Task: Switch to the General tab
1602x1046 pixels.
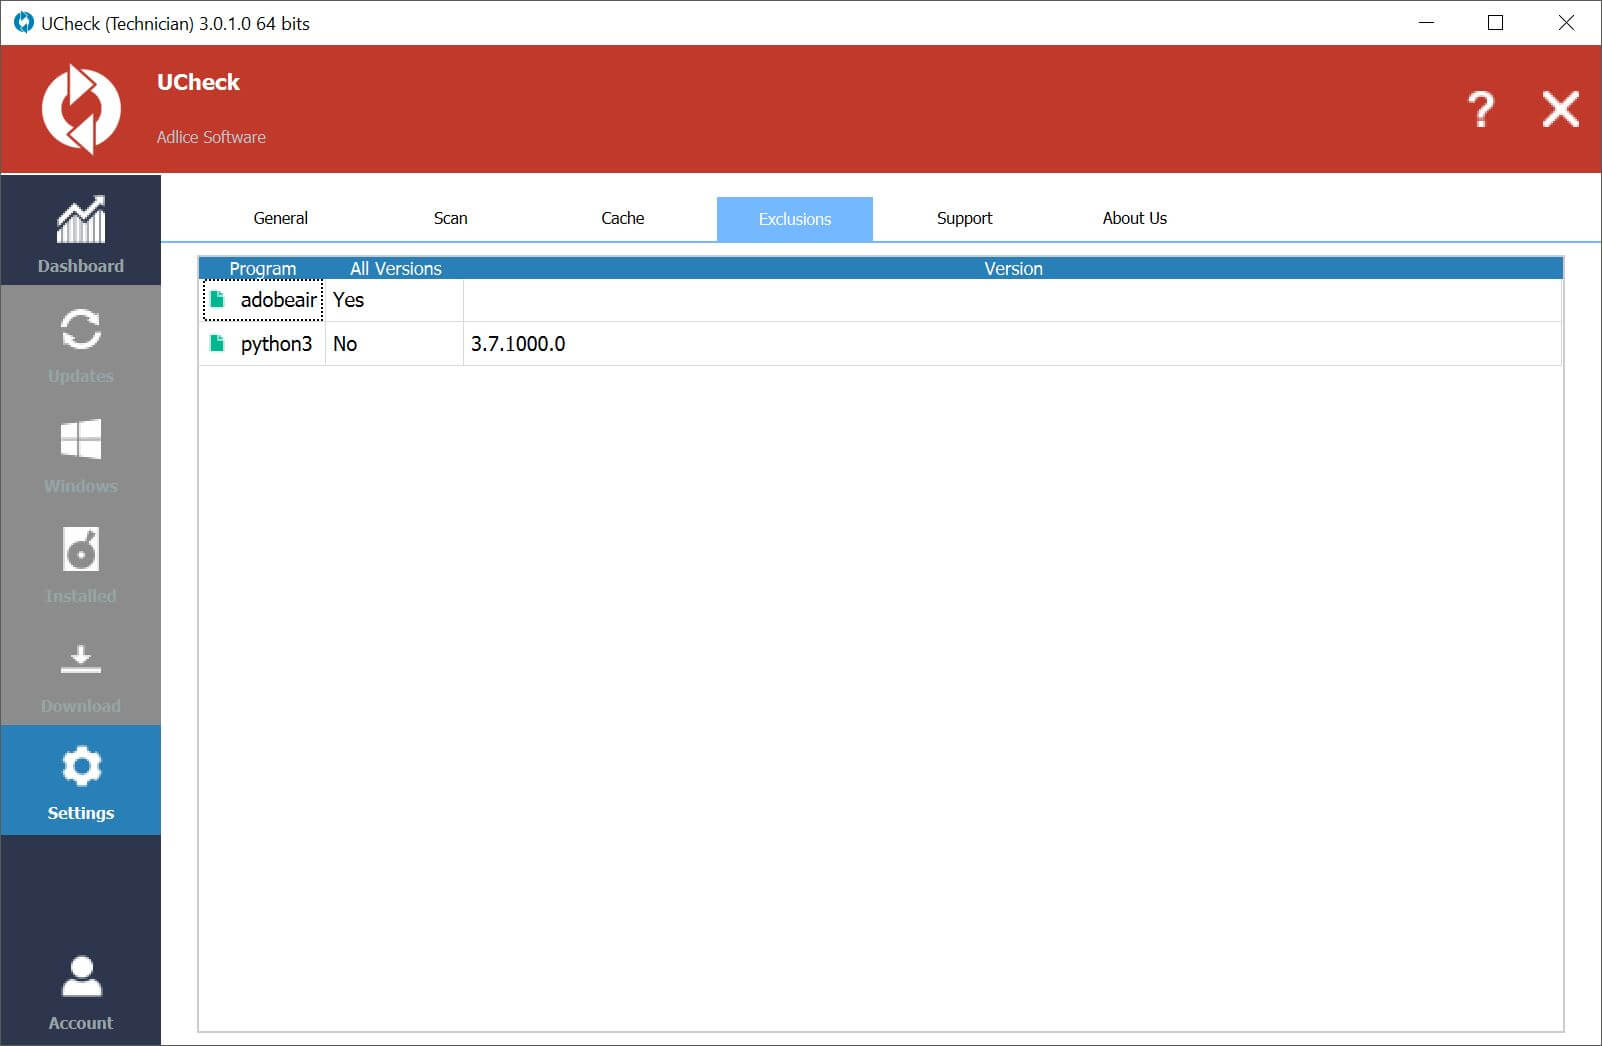Action: tap(280, 218)
